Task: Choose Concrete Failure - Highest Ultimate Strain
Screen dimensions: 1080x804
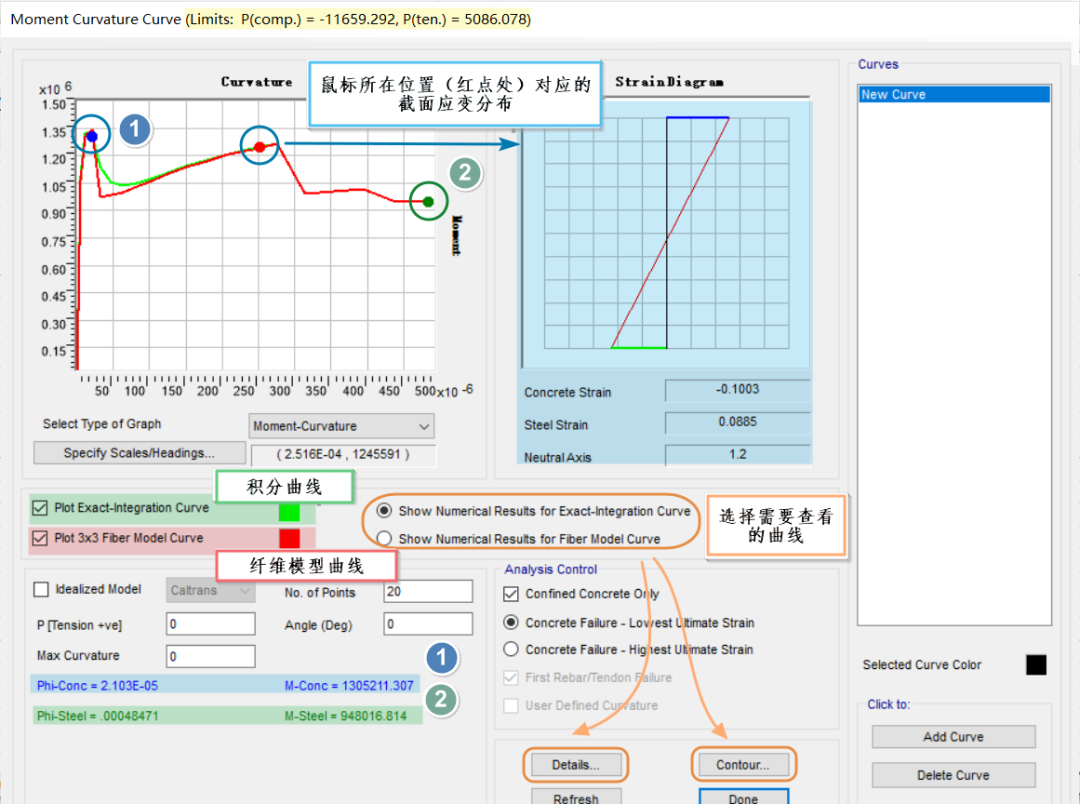Action: coord(511,649)
